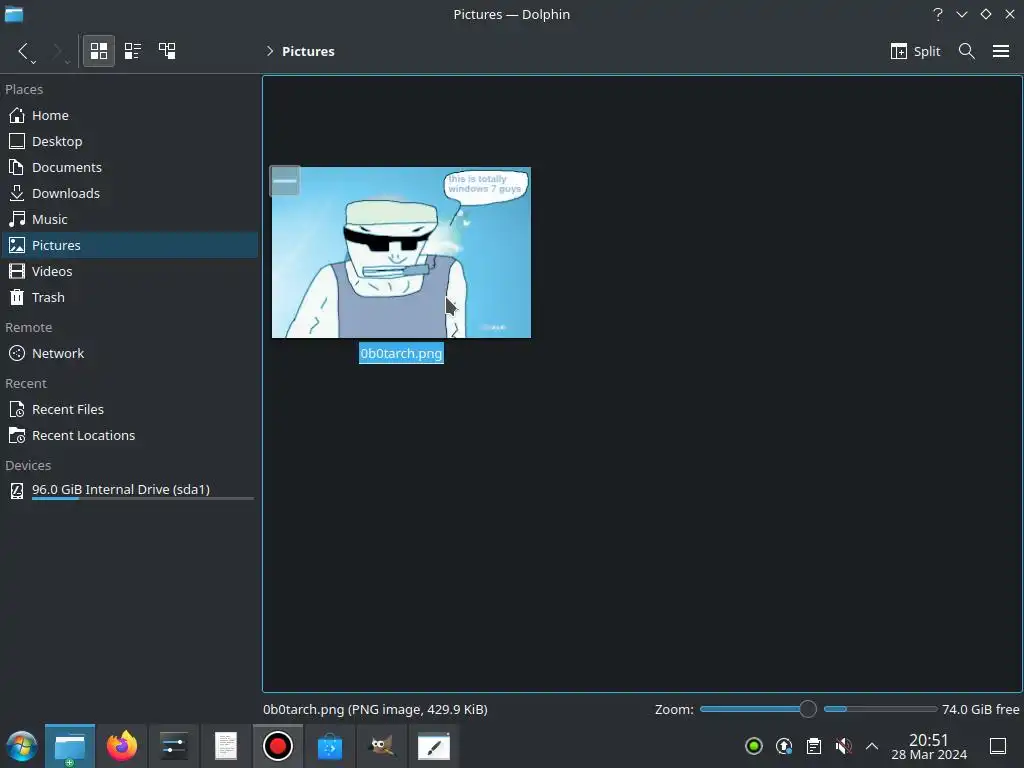The height and width of the screenshot is (768, 1024).
Task: Click the Network globe icon
Action: point(17,353)
